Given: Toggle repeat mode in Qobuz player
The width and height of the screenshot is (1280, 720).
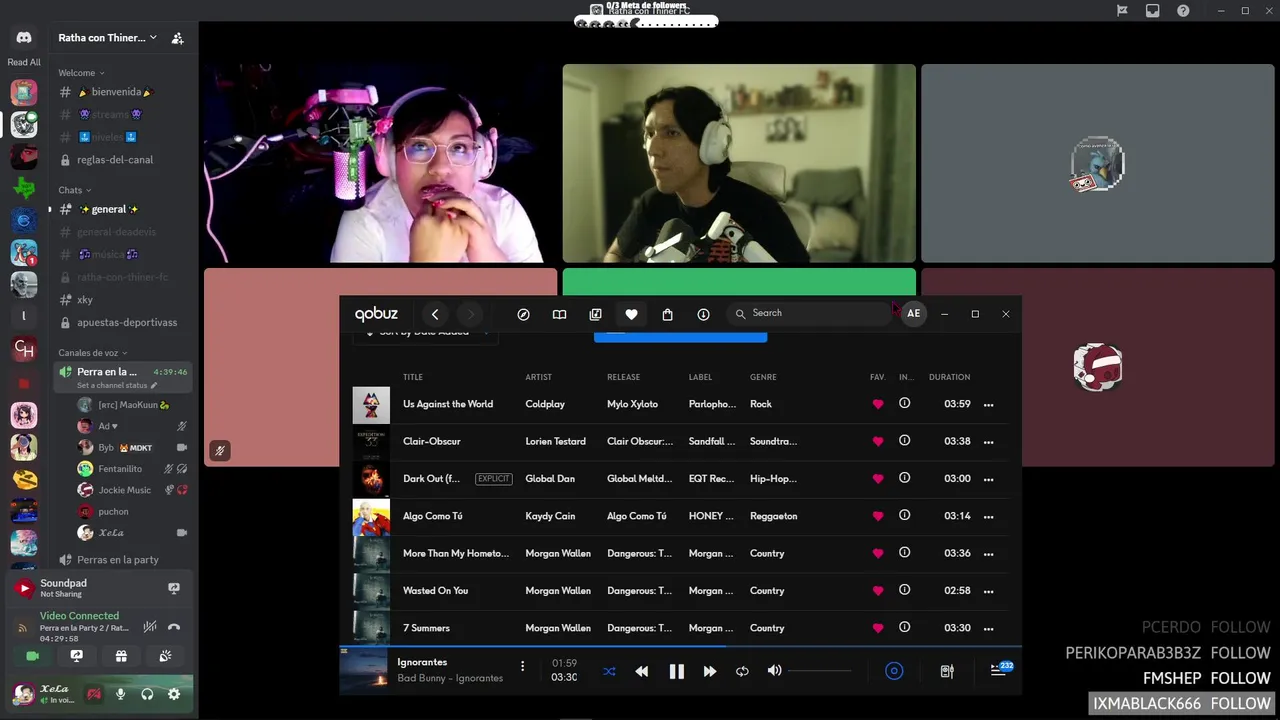Looking at the screenshot, I should click(x=742, y=671).
